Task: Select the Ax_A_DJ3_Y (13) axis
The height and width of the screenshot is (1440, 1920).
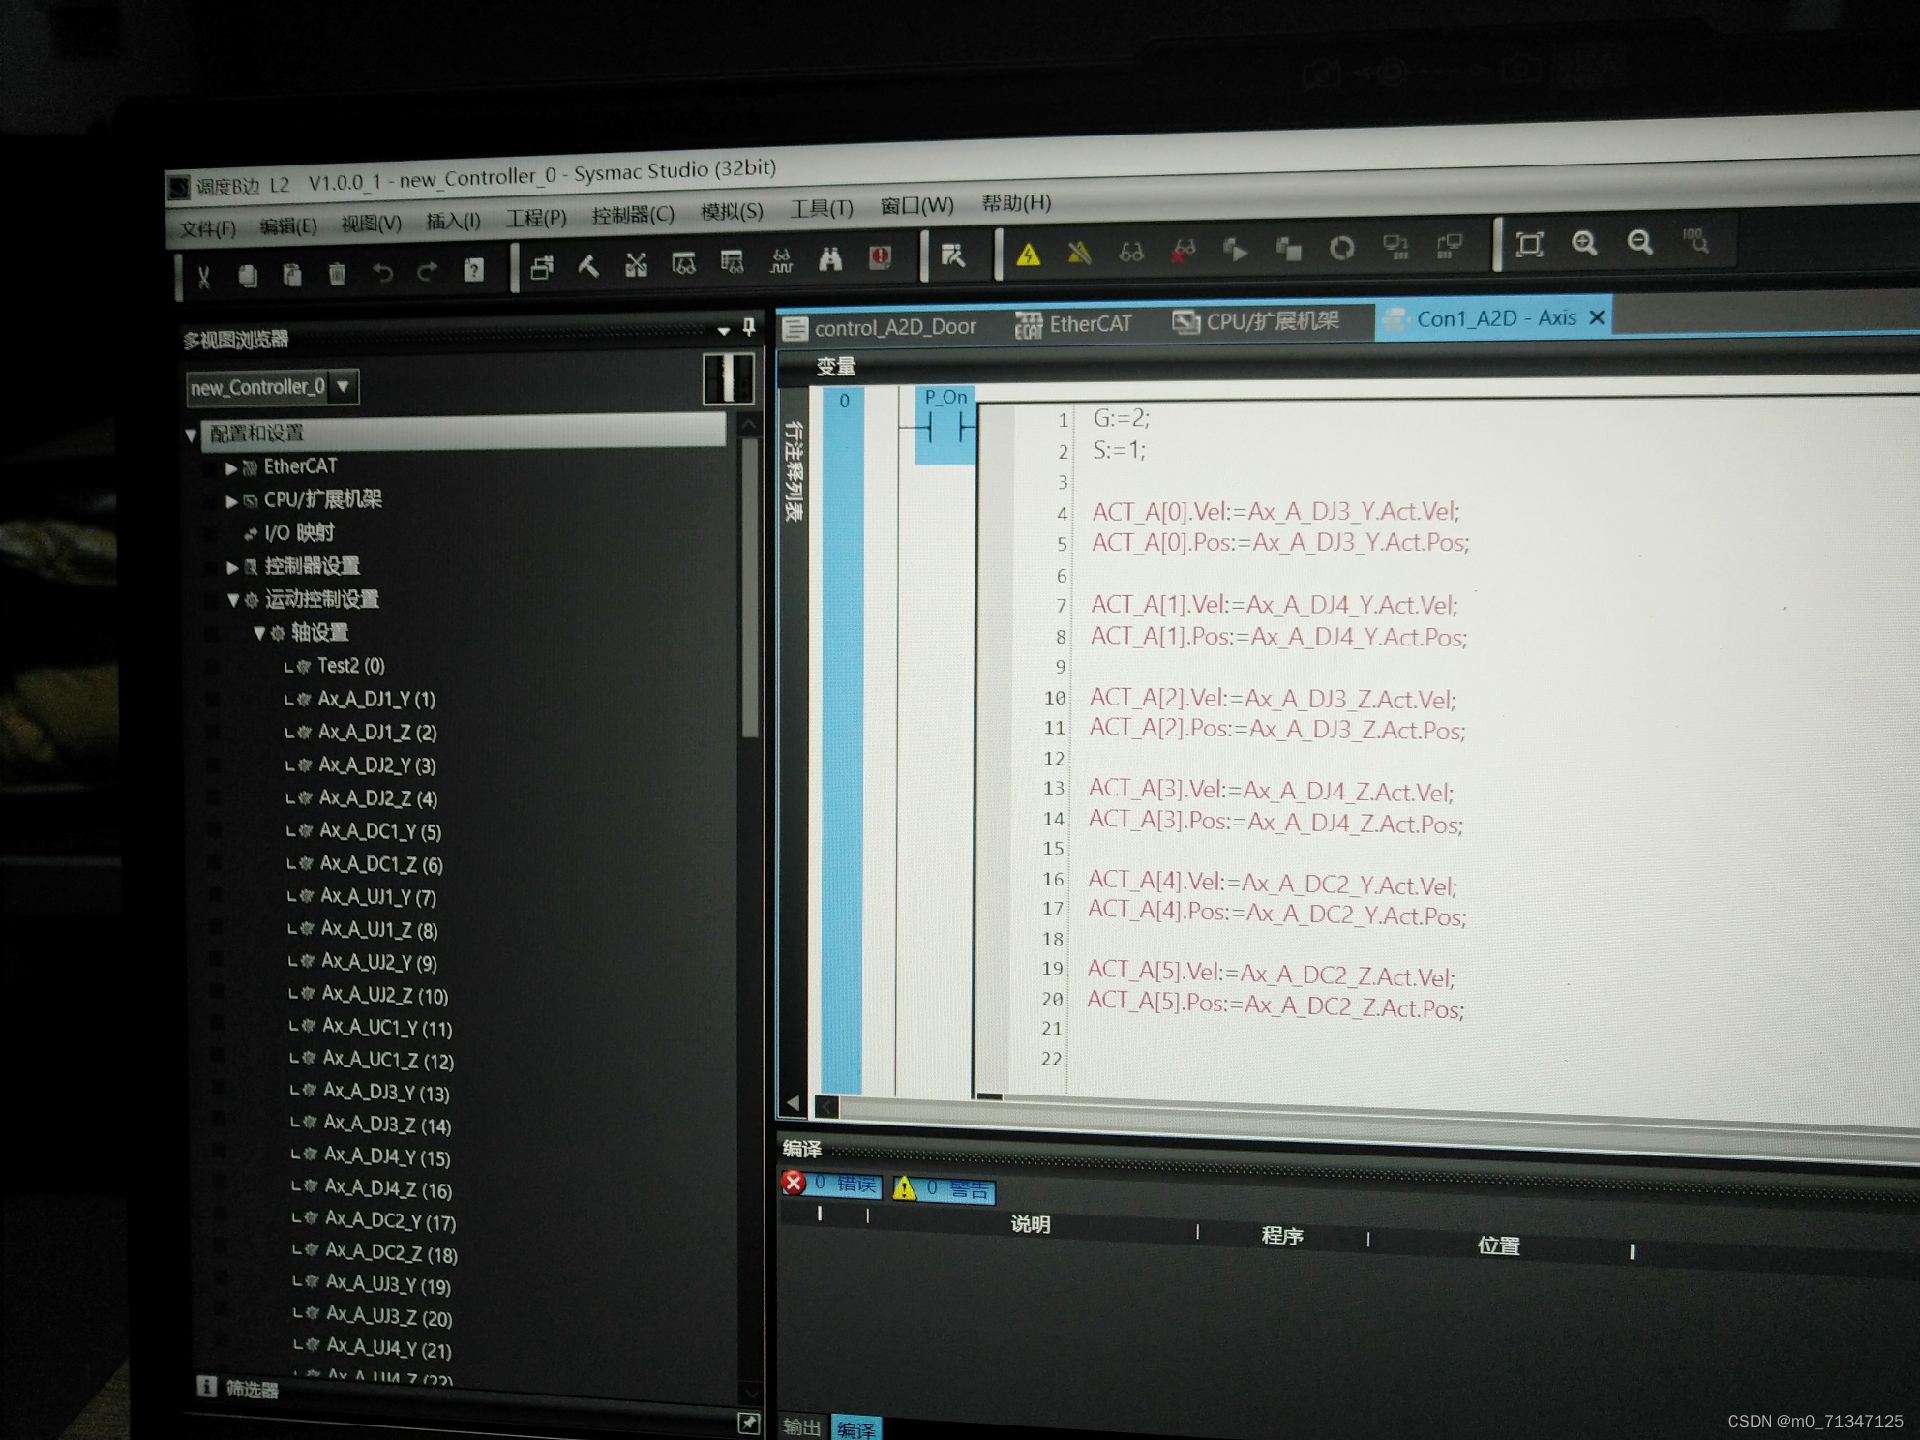Action: click(385, 1092)
